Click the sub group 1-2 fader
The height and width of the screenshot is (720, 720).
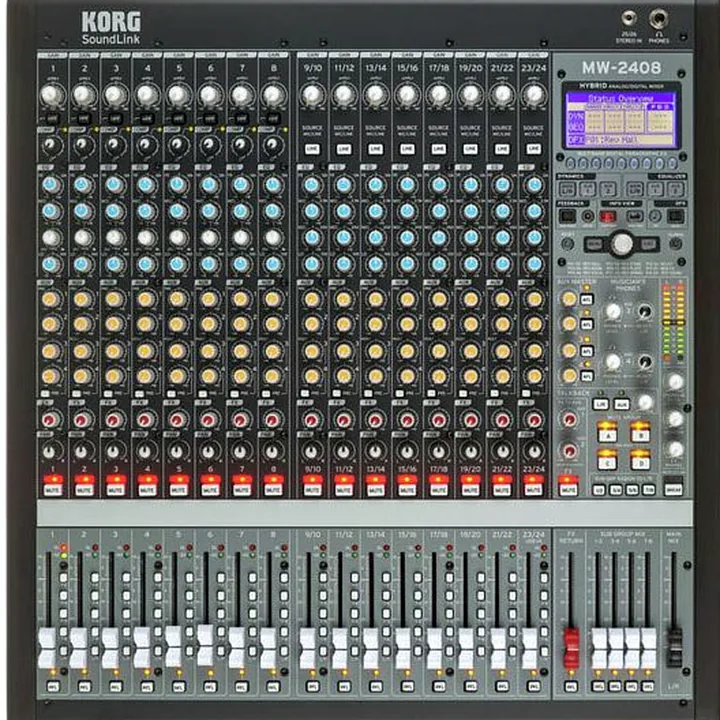pyautogui.click(x=599, y=648)
